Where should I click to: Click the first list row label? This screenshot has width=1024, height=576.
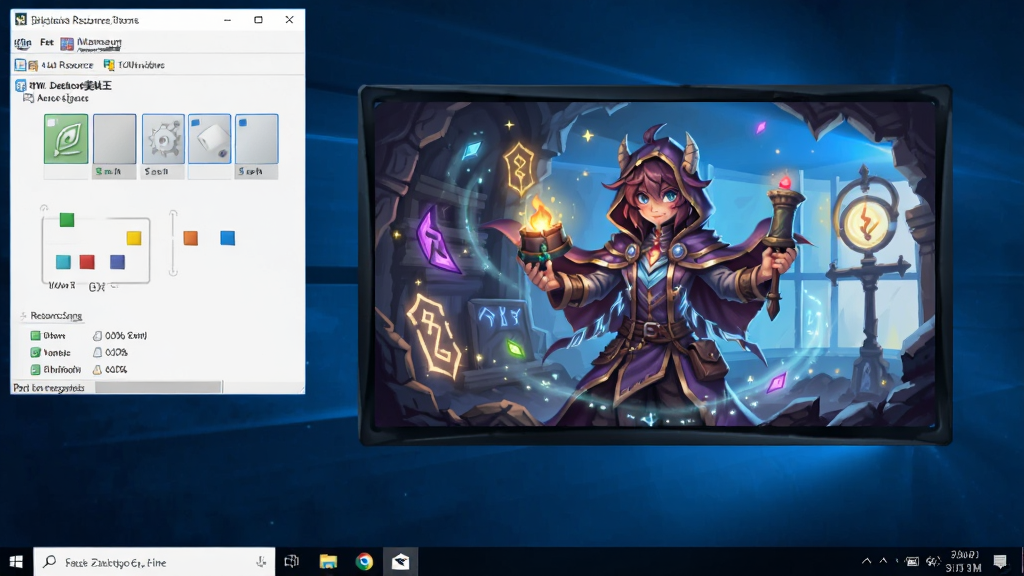tap(54, 336)
